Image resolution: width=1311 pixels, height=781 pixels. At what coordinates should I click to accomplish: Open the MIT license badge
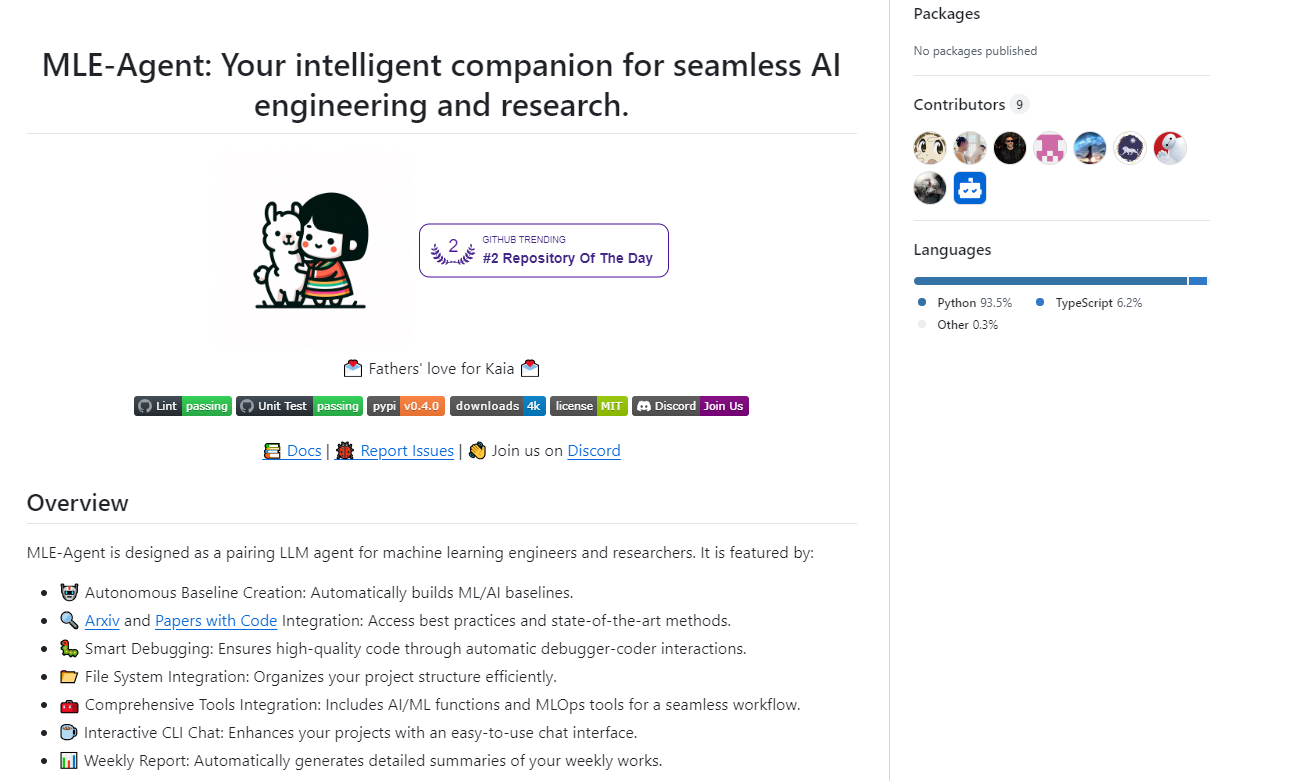[589, 406]
